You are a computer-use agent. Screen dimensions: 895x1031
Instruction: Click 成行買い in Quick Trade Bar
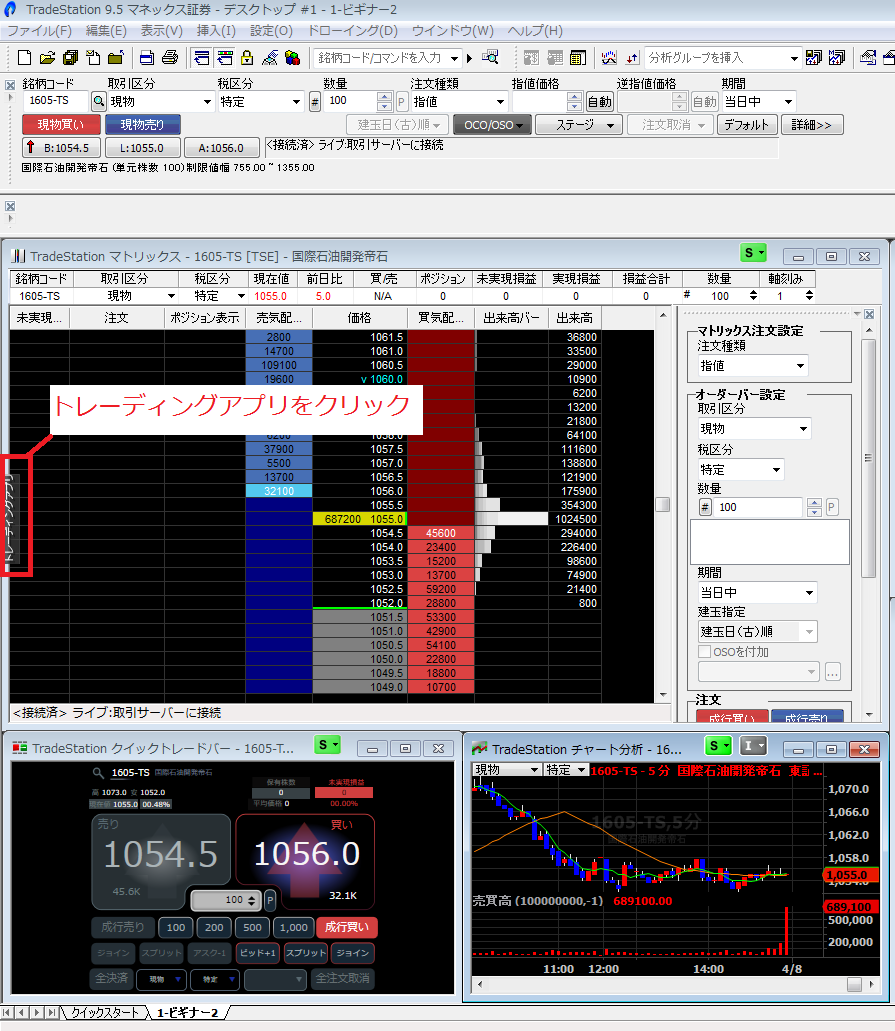pyautogui.click(x=347, y=927)
